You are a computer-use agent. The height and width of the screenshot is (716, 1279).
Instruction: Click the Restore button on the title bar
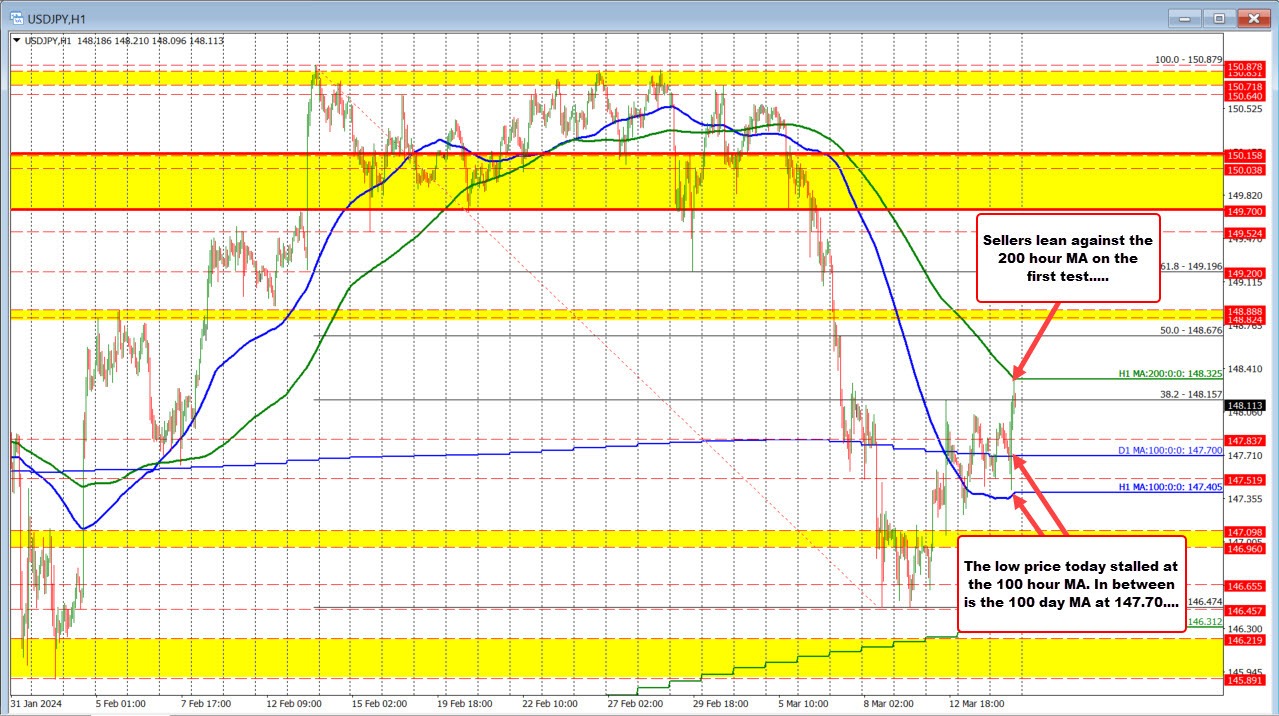point(1219,17)
